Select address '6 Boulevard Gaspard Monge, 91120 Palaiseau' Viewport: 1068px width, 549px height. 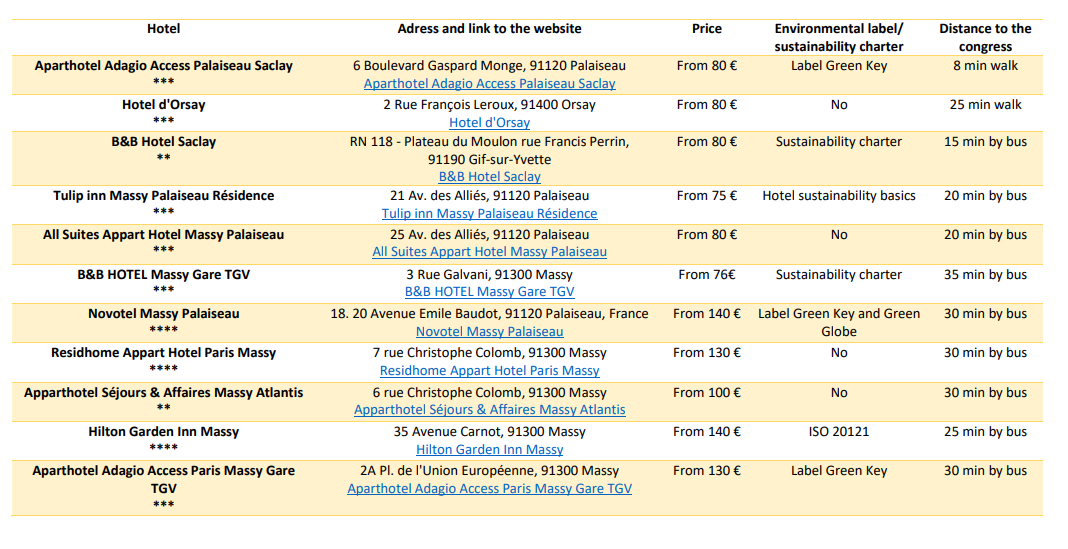[489, 66]
